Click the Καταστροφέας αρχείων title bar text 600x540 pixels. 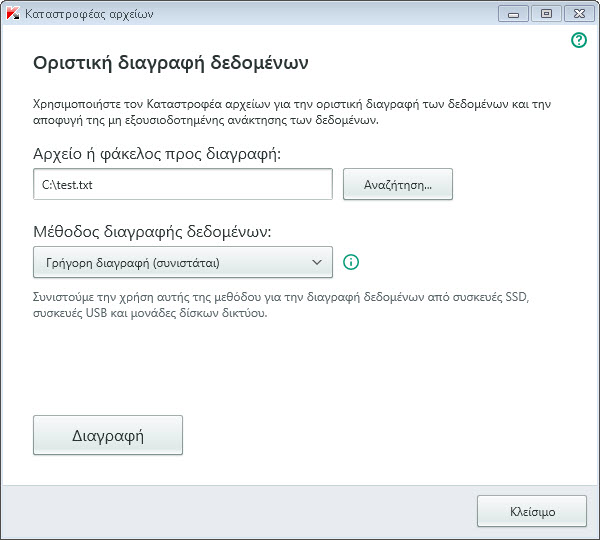[82, 13]
